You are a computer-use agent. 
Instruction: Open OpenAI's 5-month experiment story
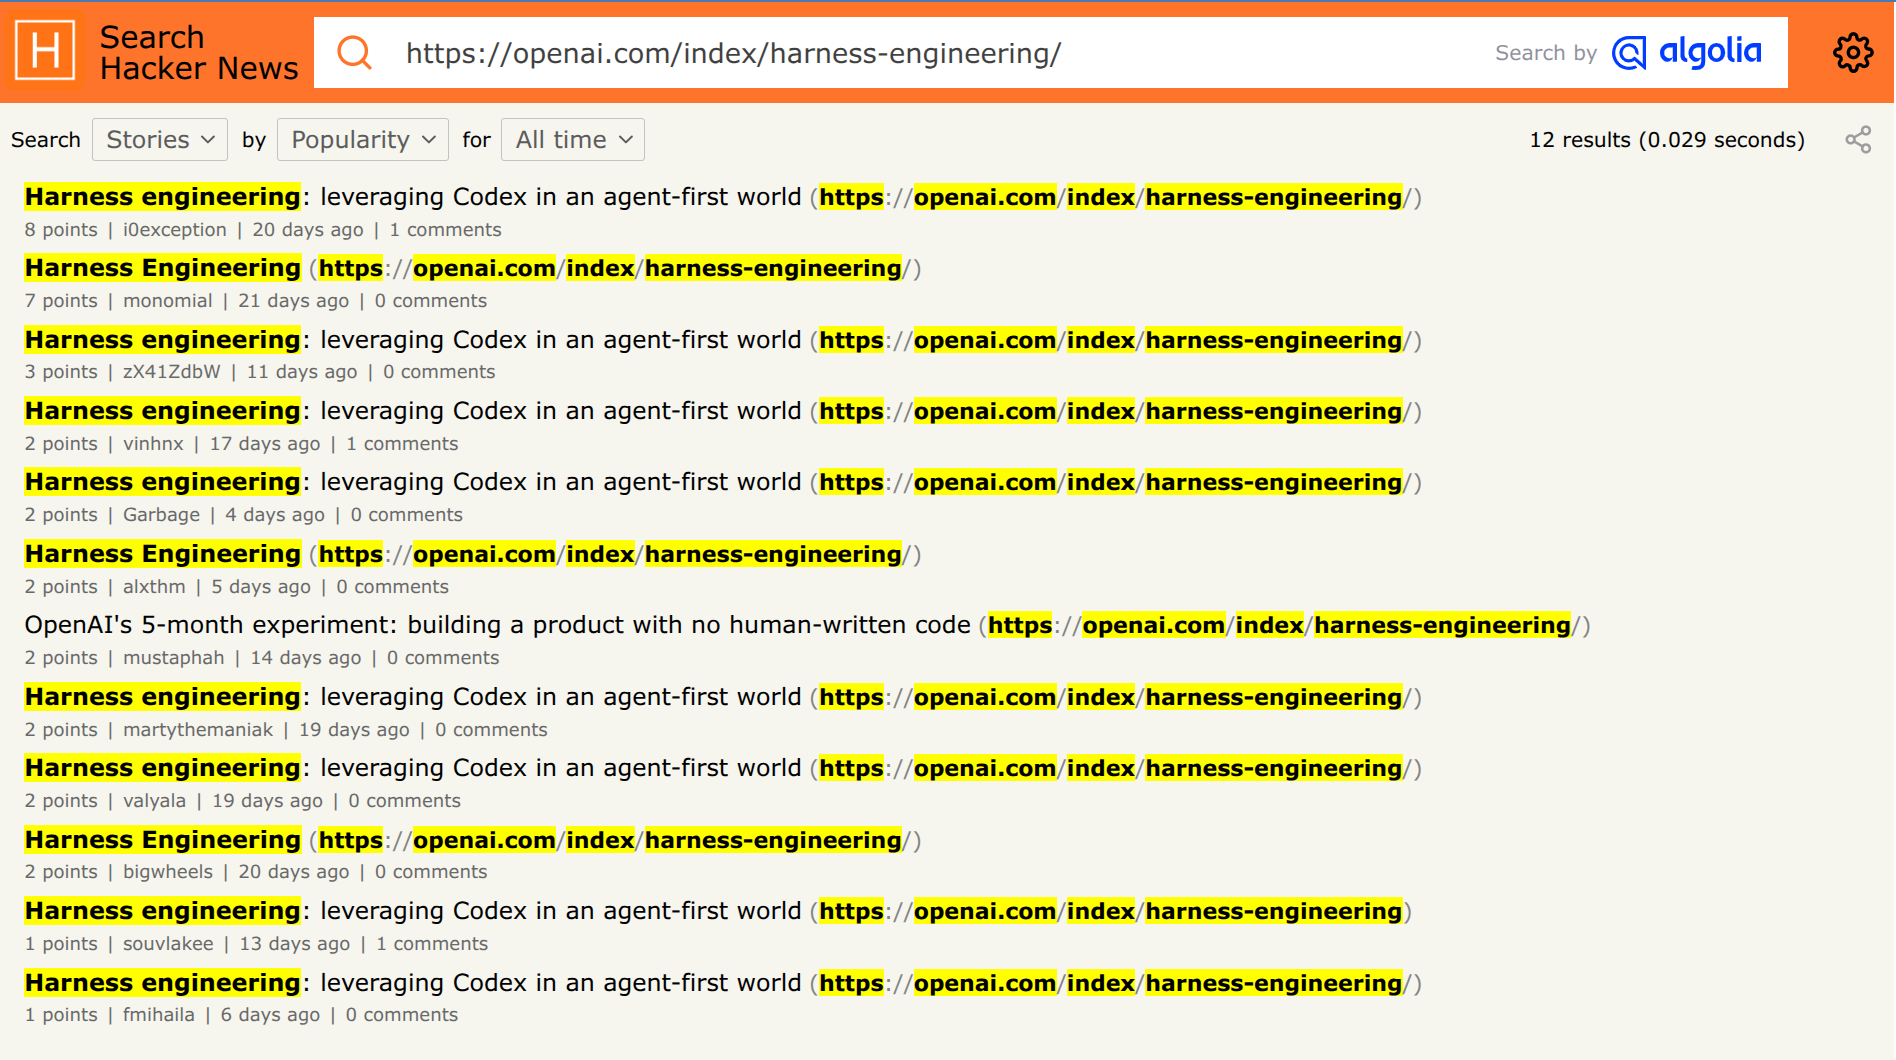497,625
